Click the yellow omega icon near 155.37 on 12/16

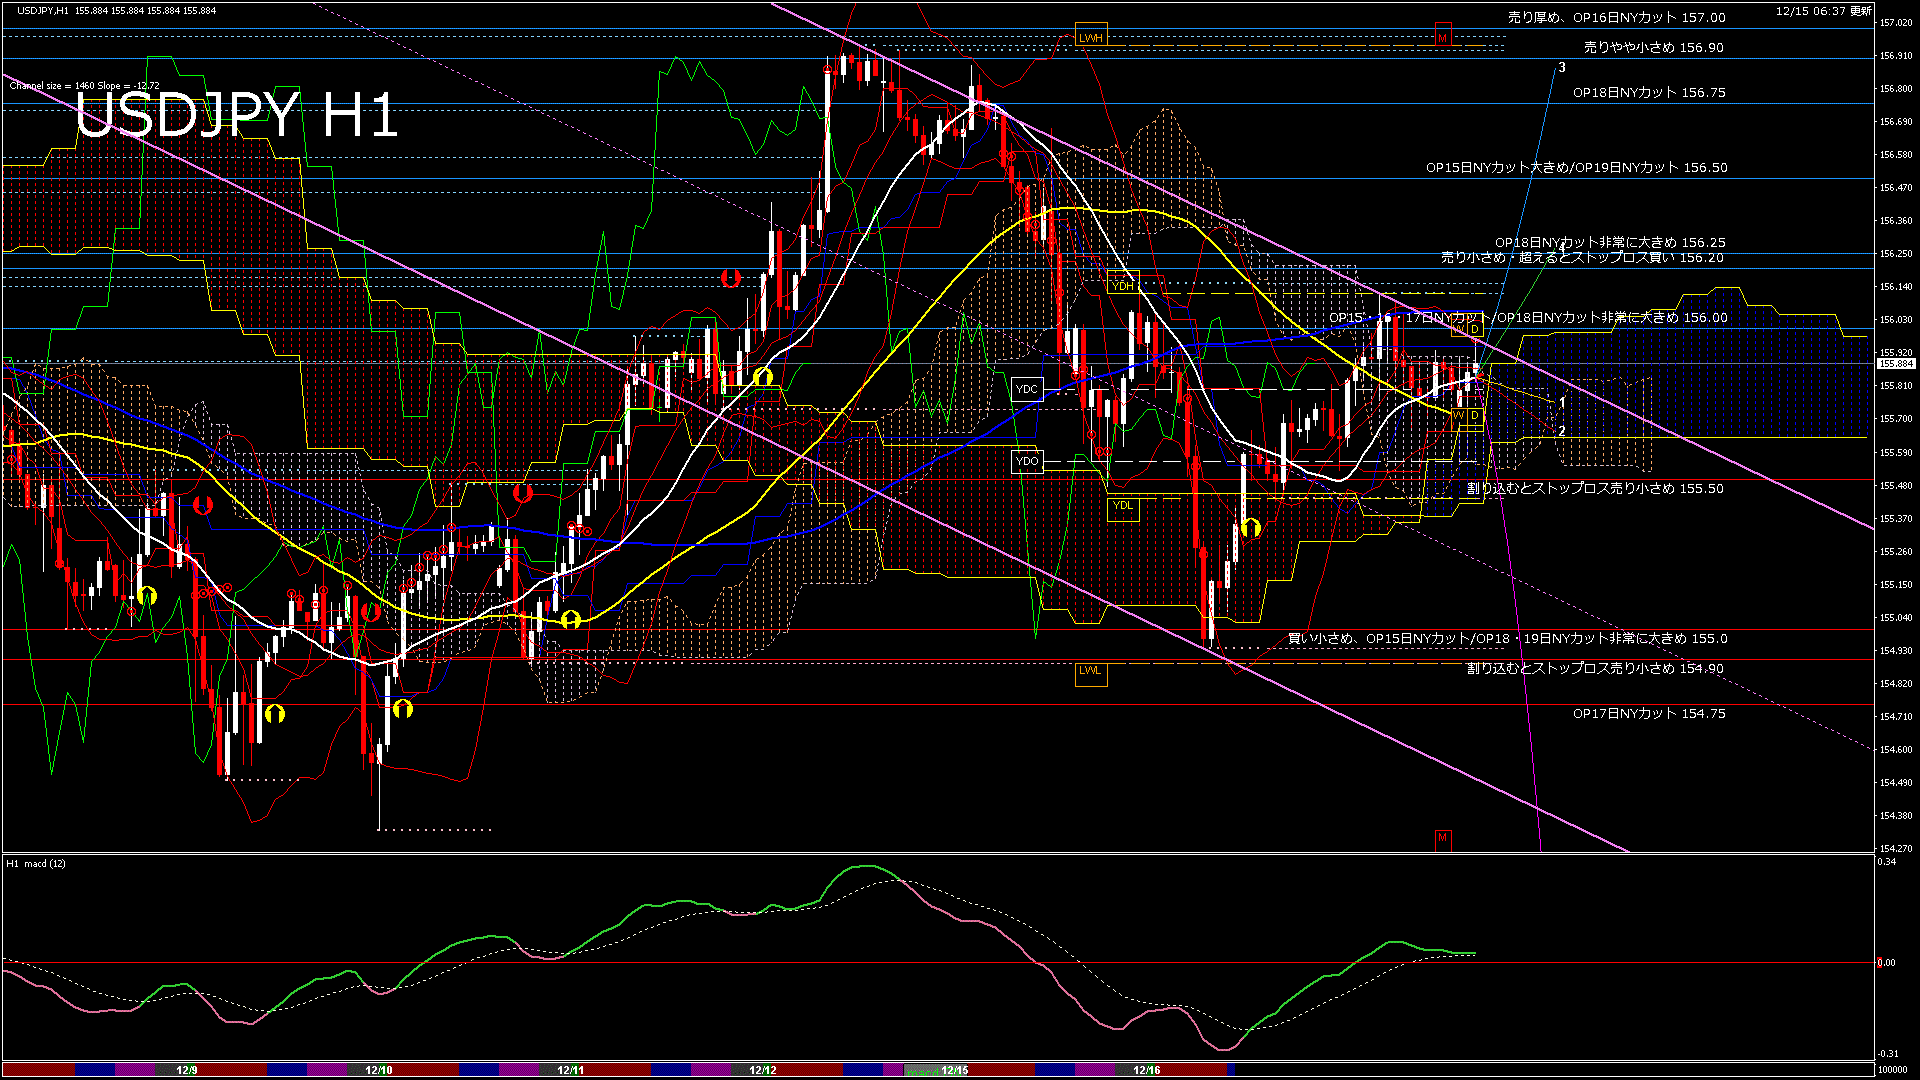(x=1252, y=527)
